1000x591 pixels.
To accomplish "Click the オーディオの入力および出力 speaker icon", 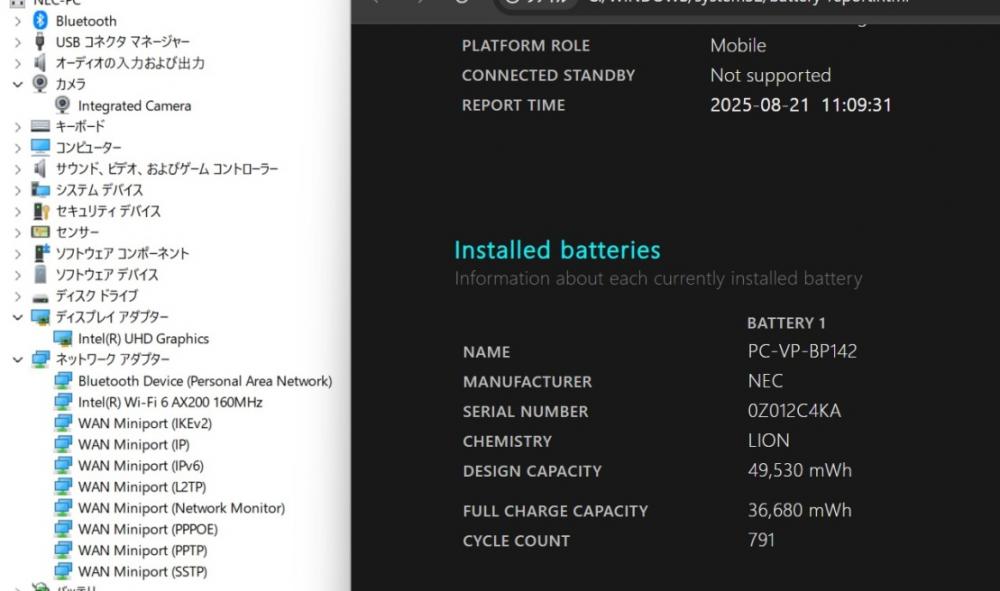I will pyautogui.click(x=40, y=62).
